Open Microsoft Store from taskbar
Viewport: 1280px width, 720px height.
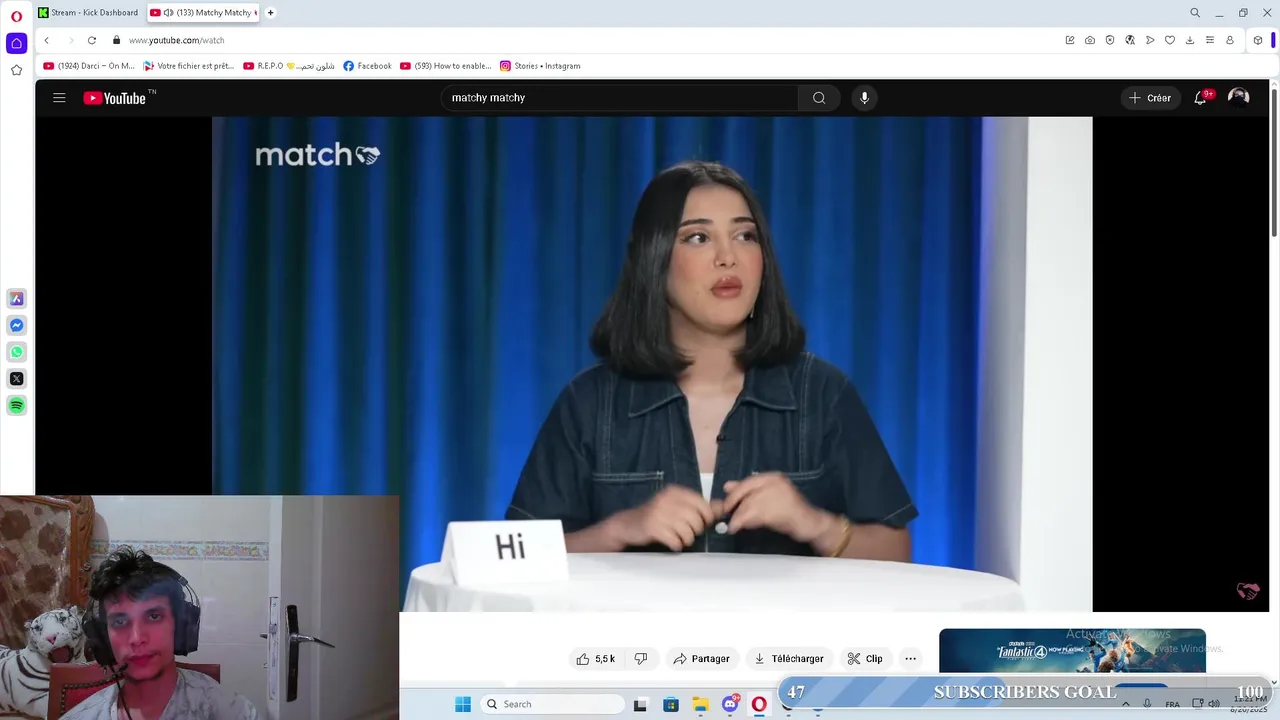[671, 704]
